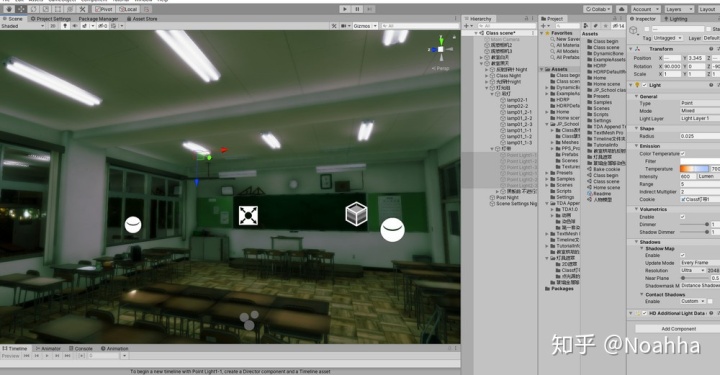Image resolution: width=720 pixels, height=375 pixels.
Task: Select the Move tool in the toolbar
Action: click(22, 9)
